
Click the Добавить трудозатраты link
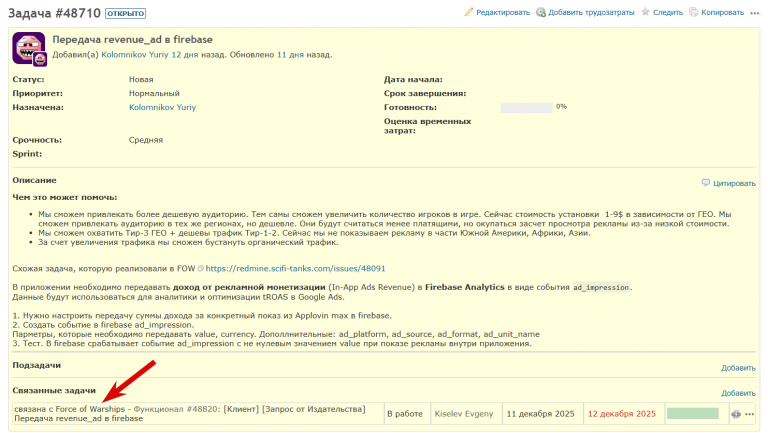591,12
